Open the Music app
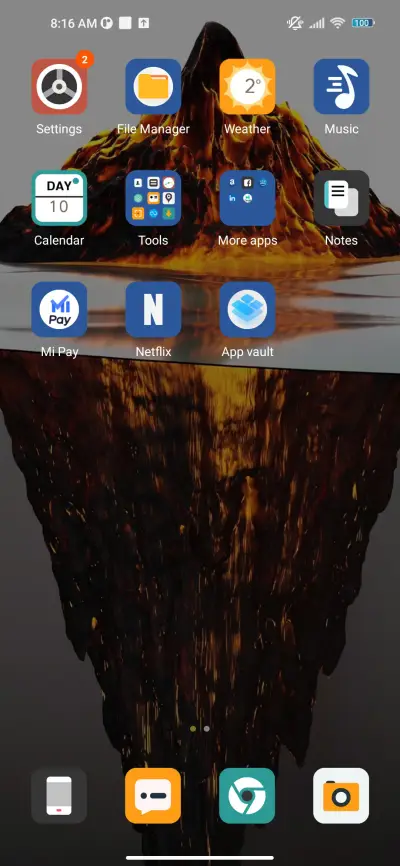Screen dimensions: 400x866 [341, 87]
